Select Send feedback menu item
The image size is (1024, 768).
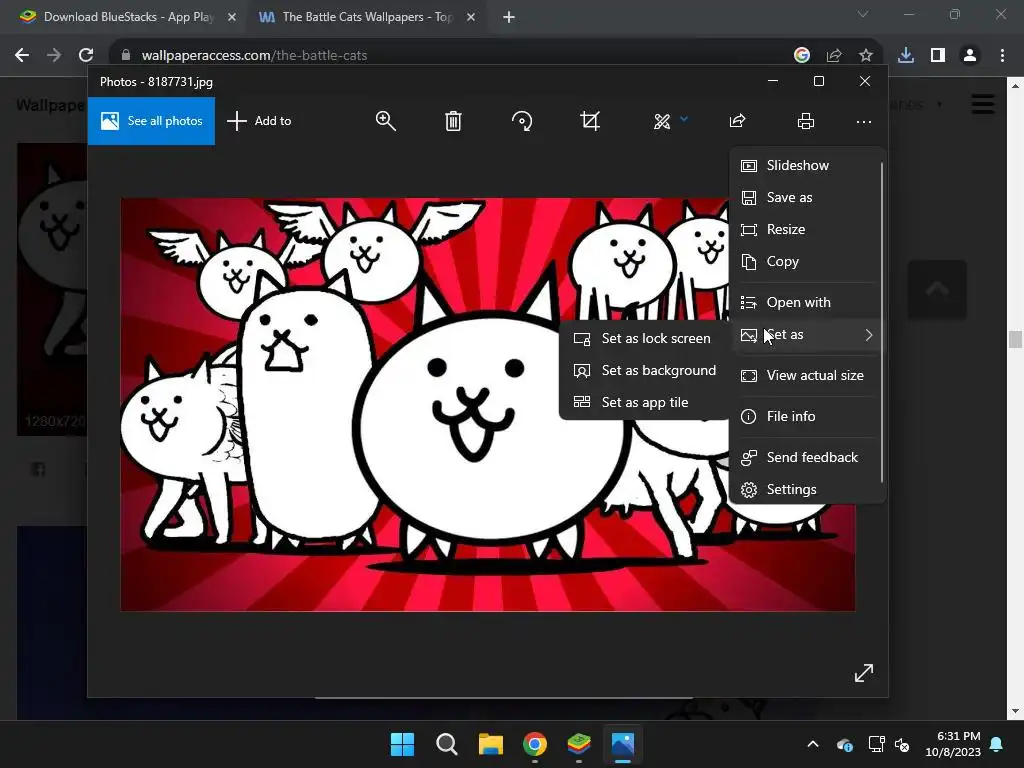pyautogui.click(x=805, y=458)
